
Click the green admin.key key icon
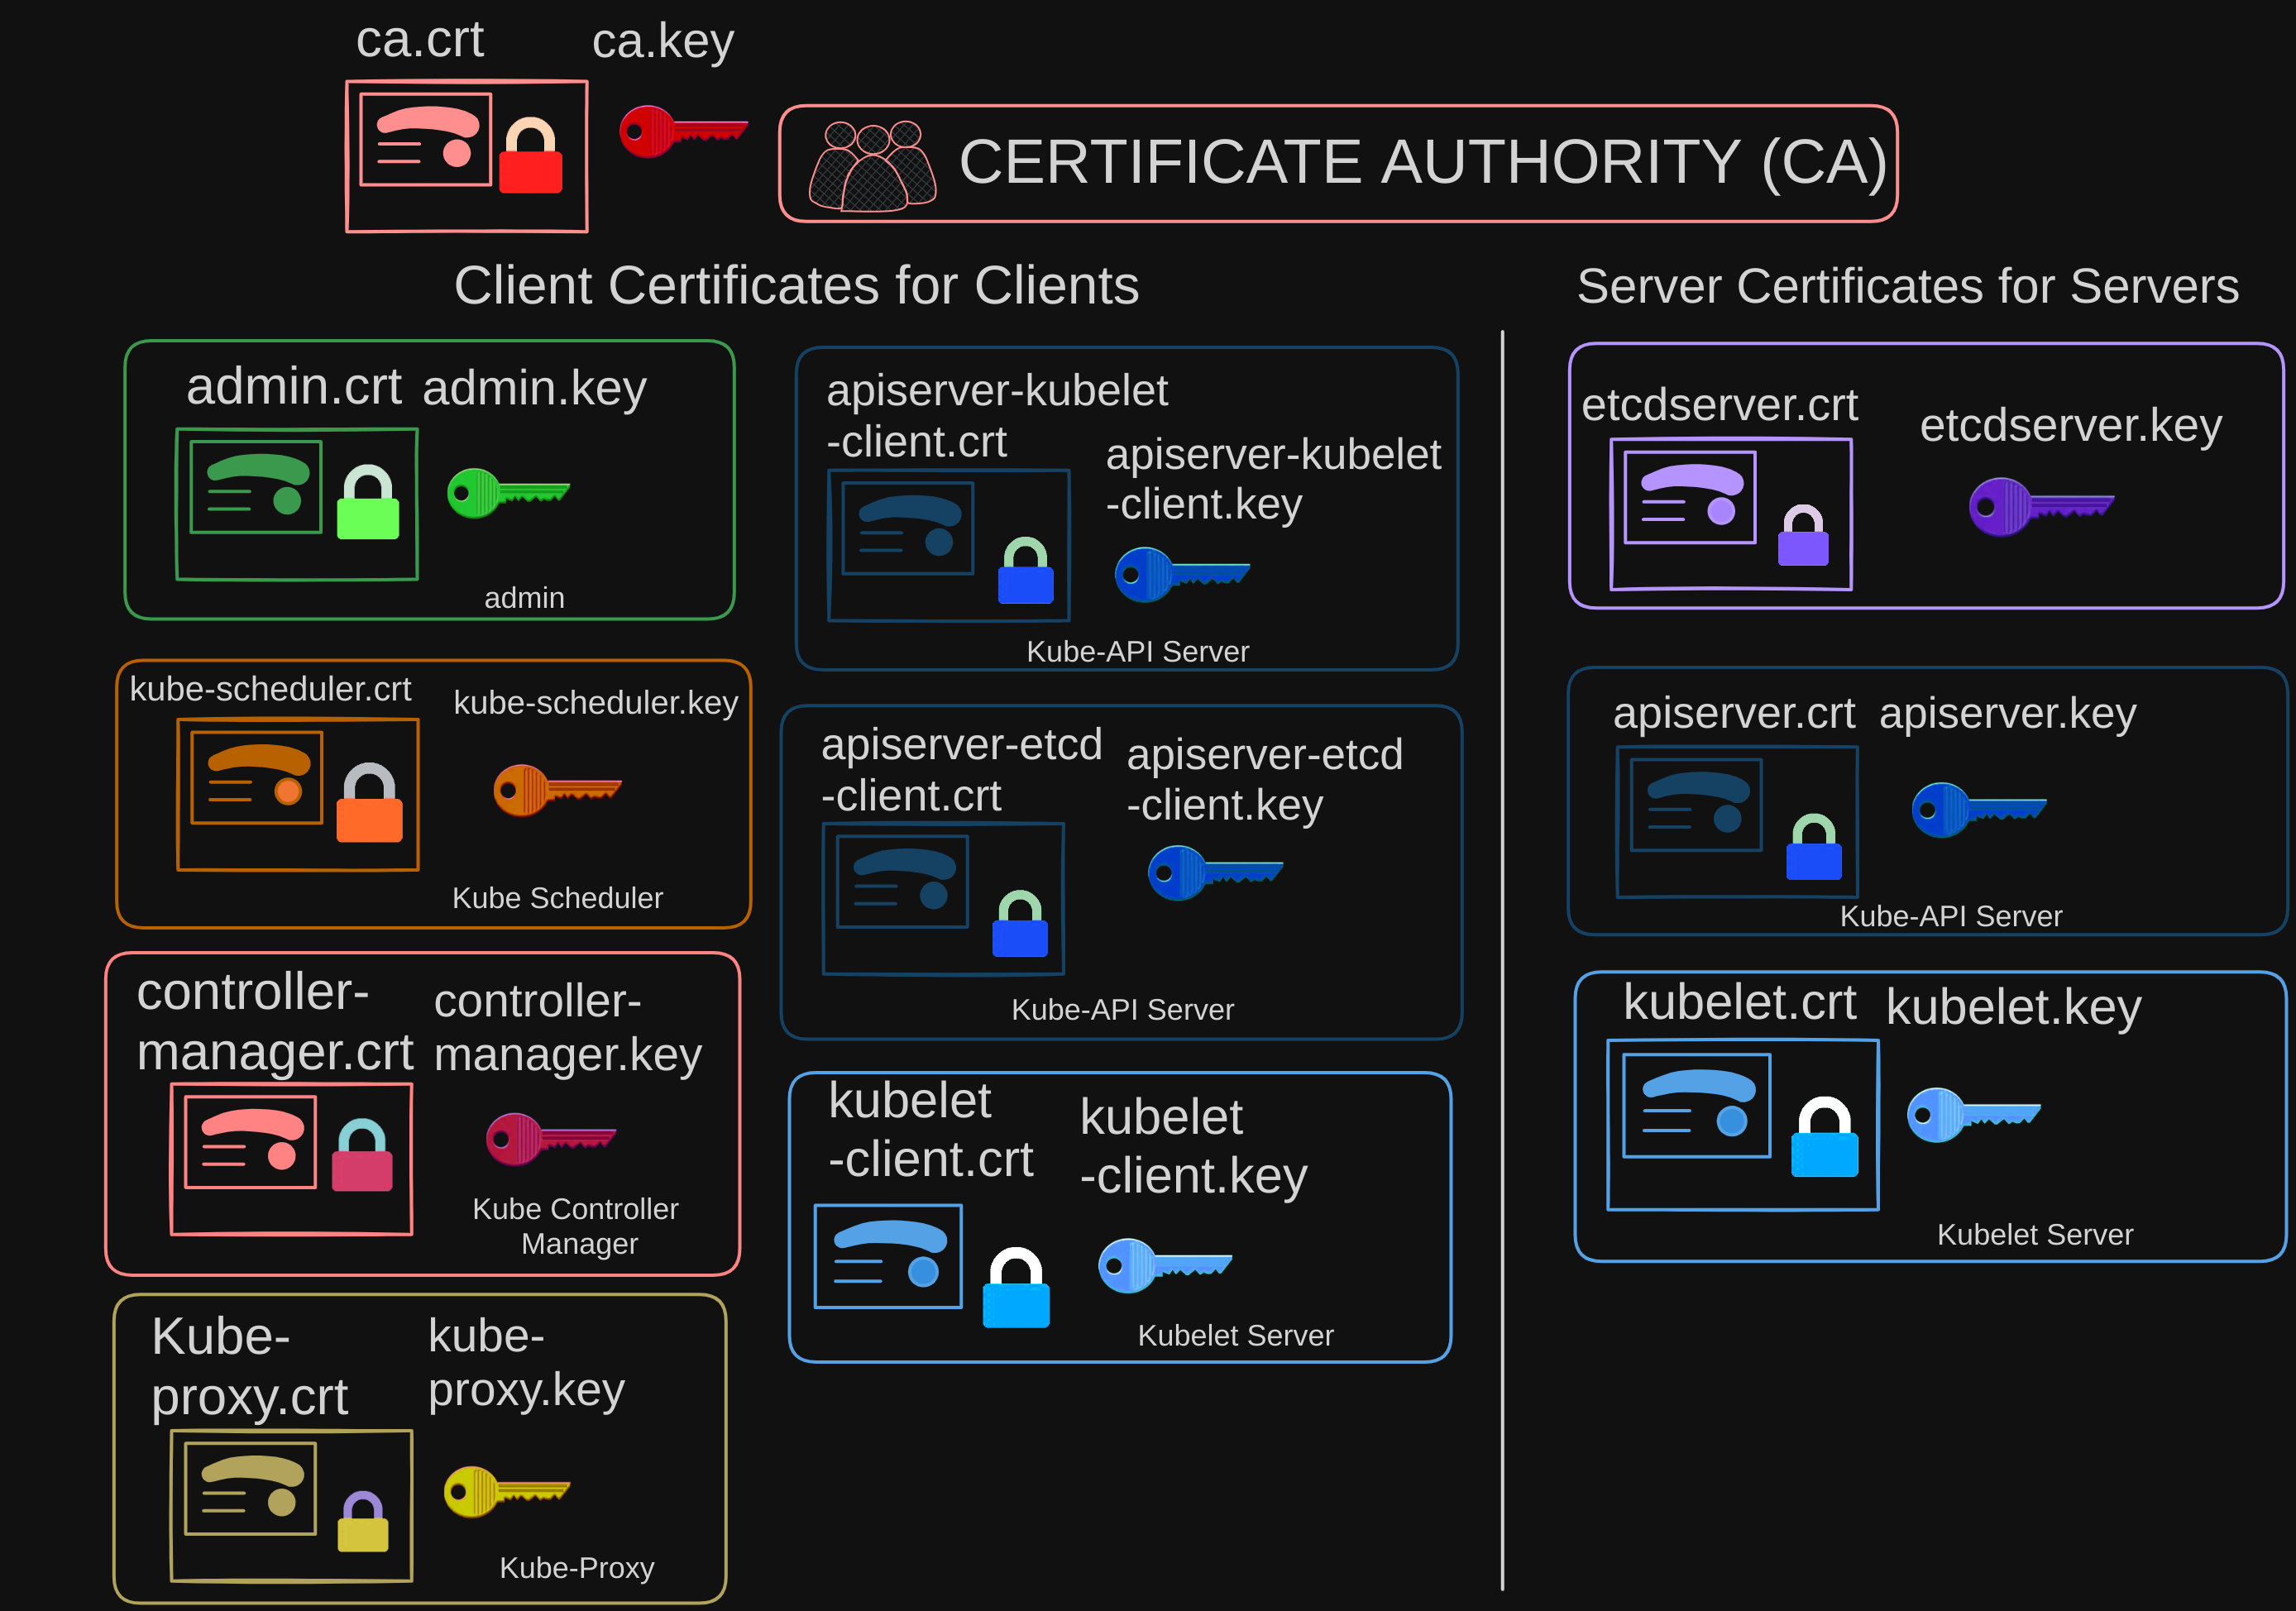tap(508, 492)
